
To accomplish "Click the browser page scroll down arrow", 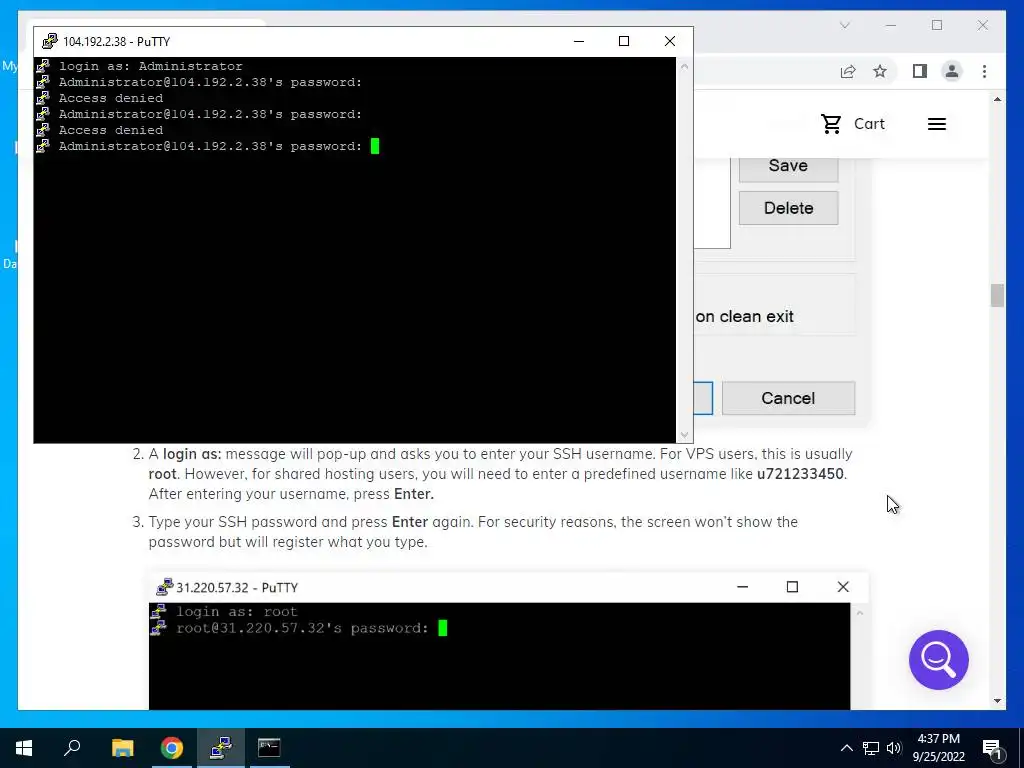I will pos(997,701).
